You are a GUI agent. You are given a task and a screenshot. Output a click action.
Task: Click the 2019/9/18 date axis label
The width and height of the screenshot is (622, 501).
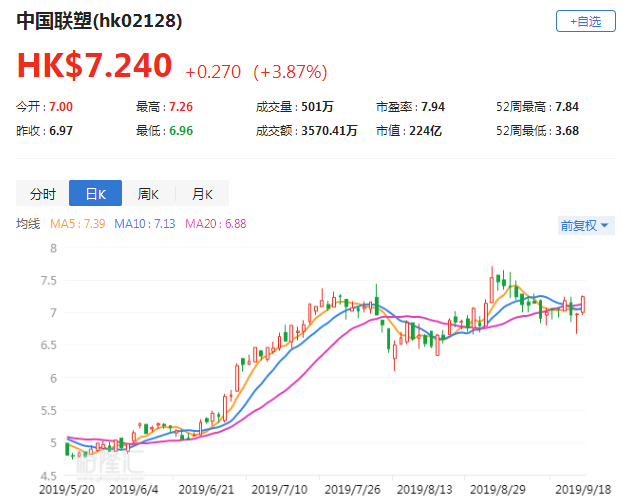click(583, 490)
